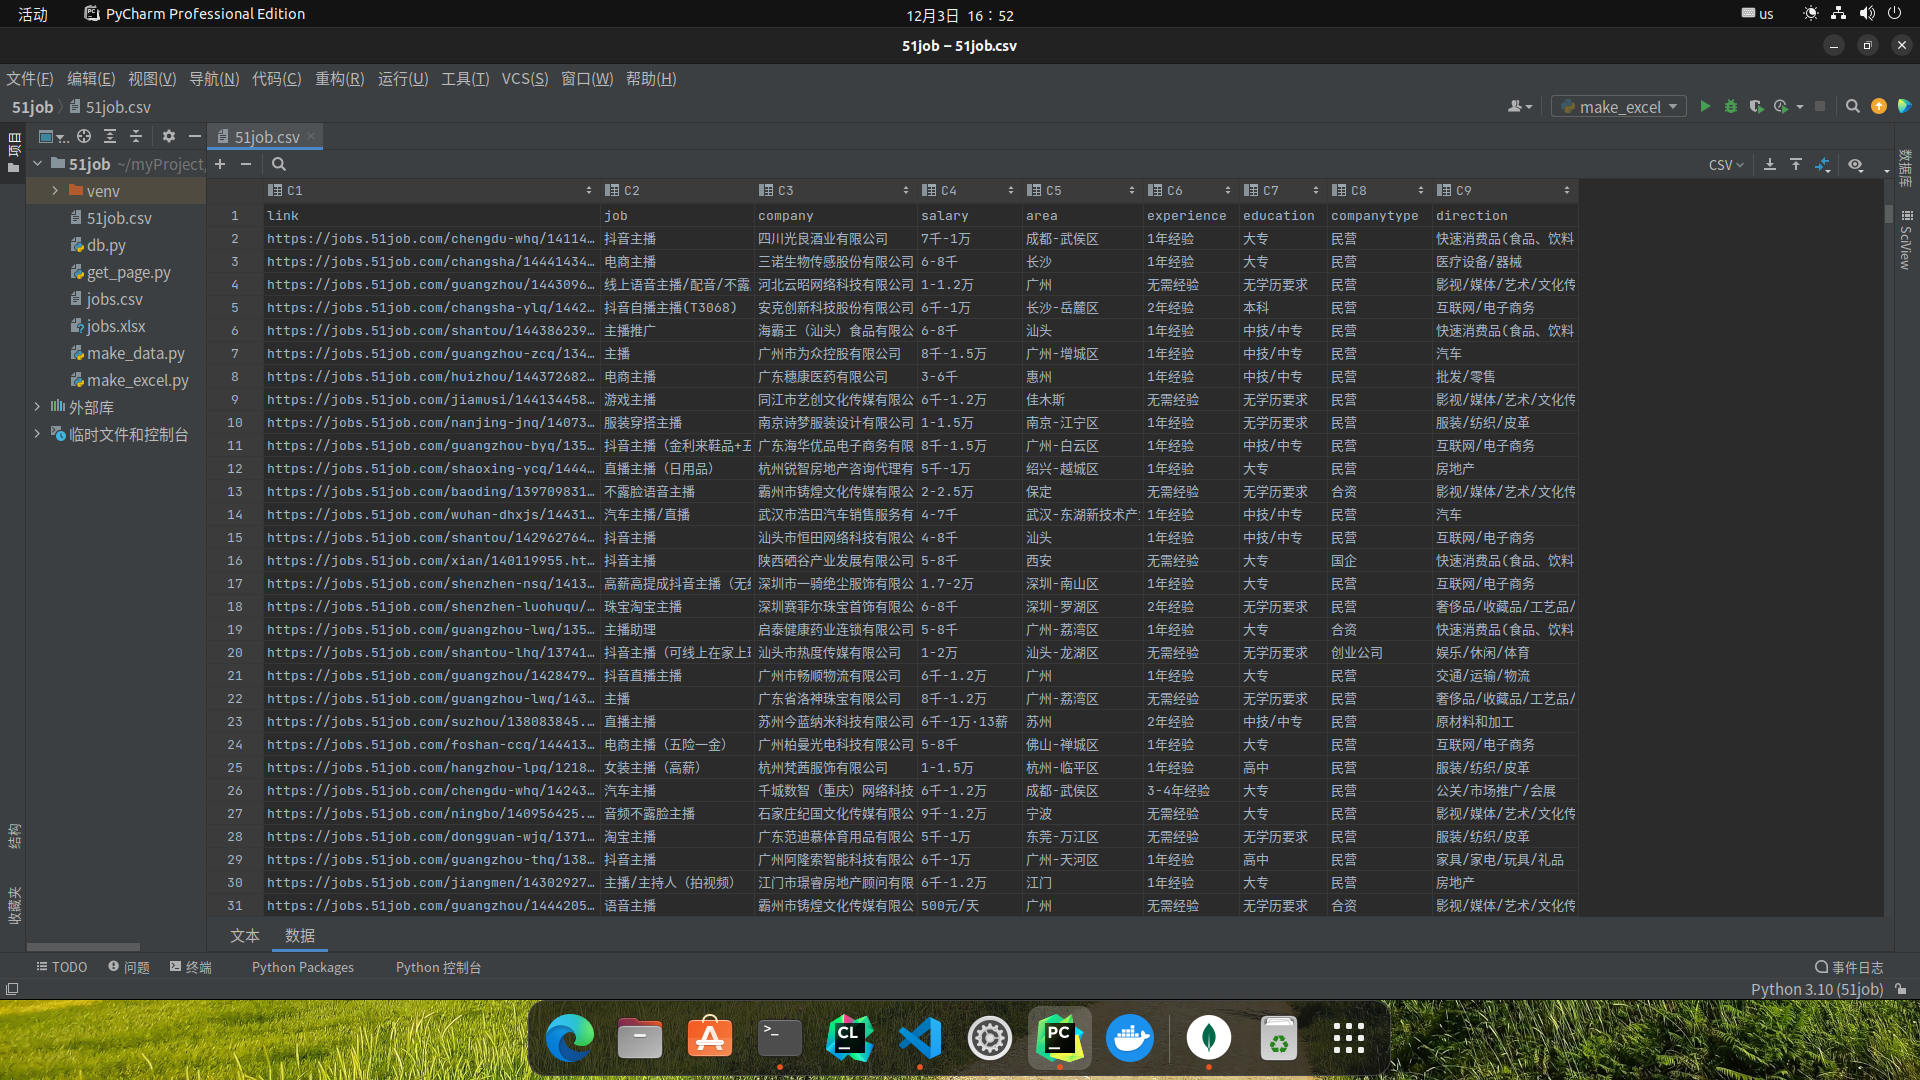Open the TODO tool window
Viewport: 1920px width, 1080px height.
coord(62,967)
